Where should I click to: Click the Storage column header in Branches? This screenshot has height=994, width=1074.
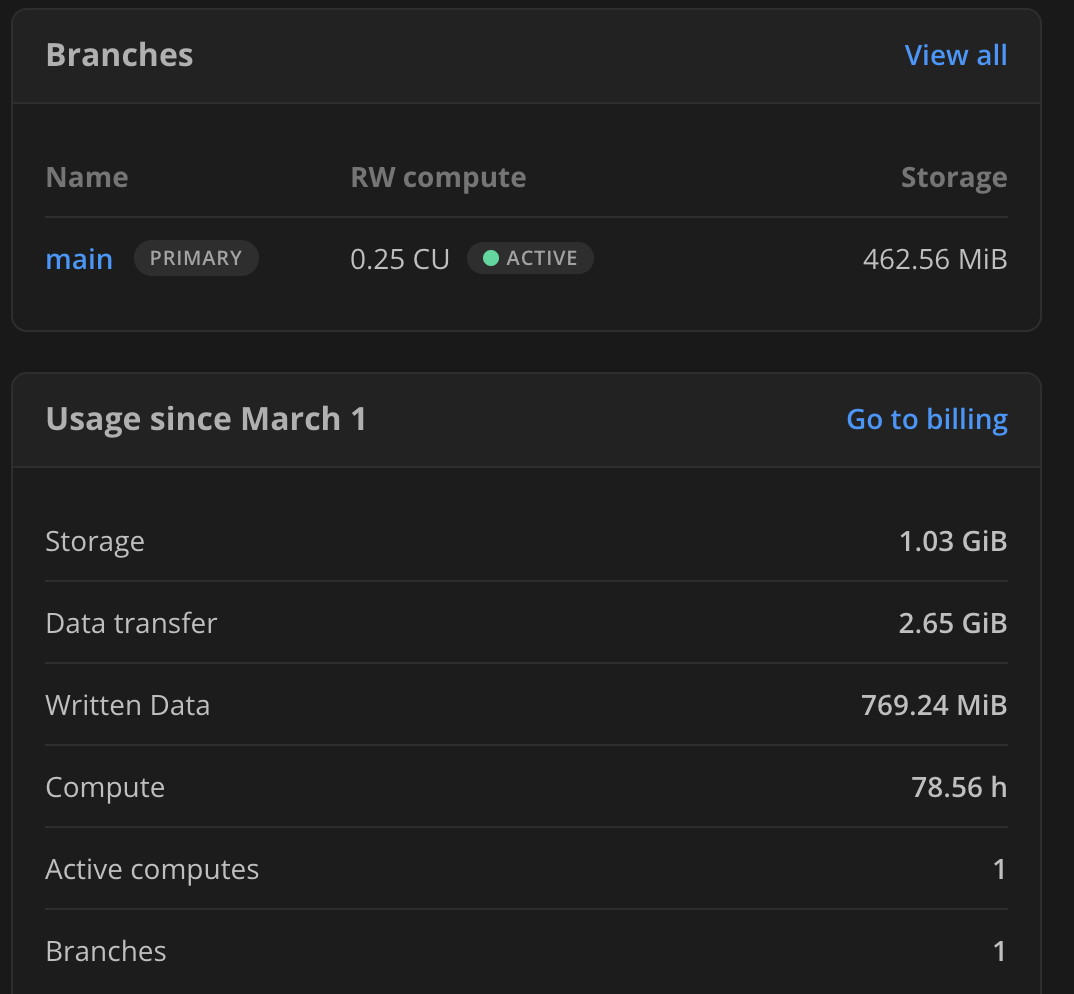pyautogui.click(x=953, y=177)
